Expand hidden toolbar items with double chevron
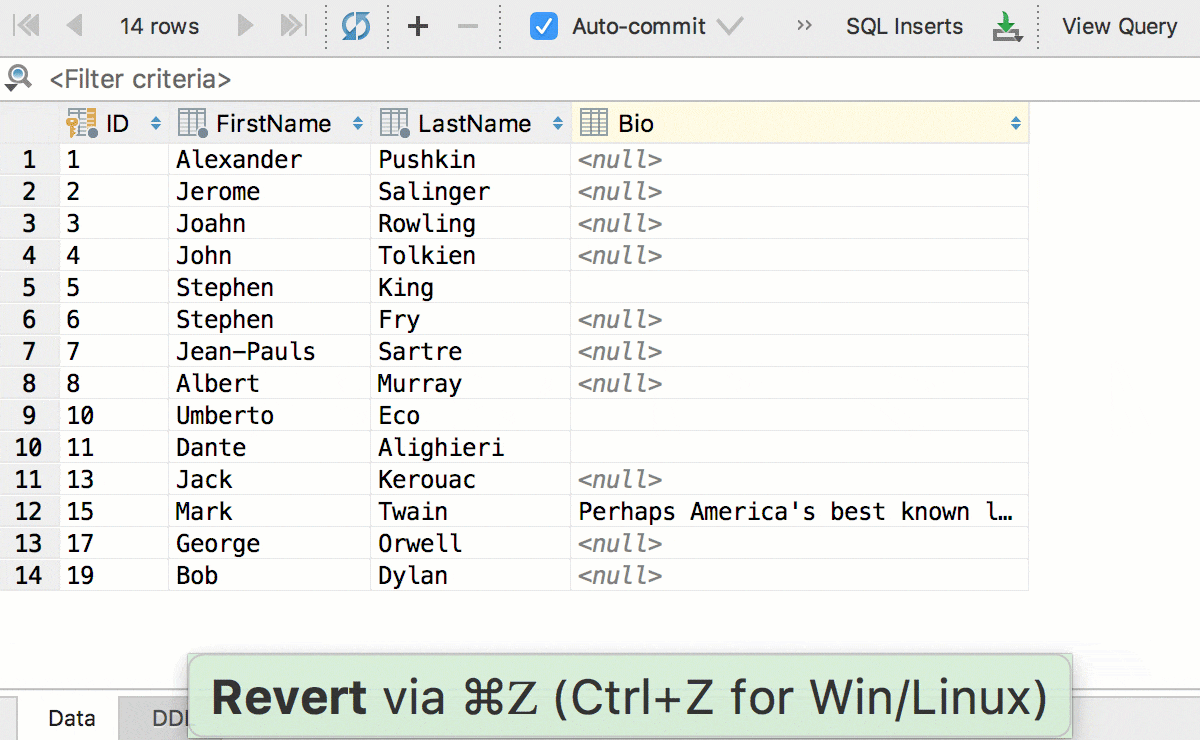 804,27
